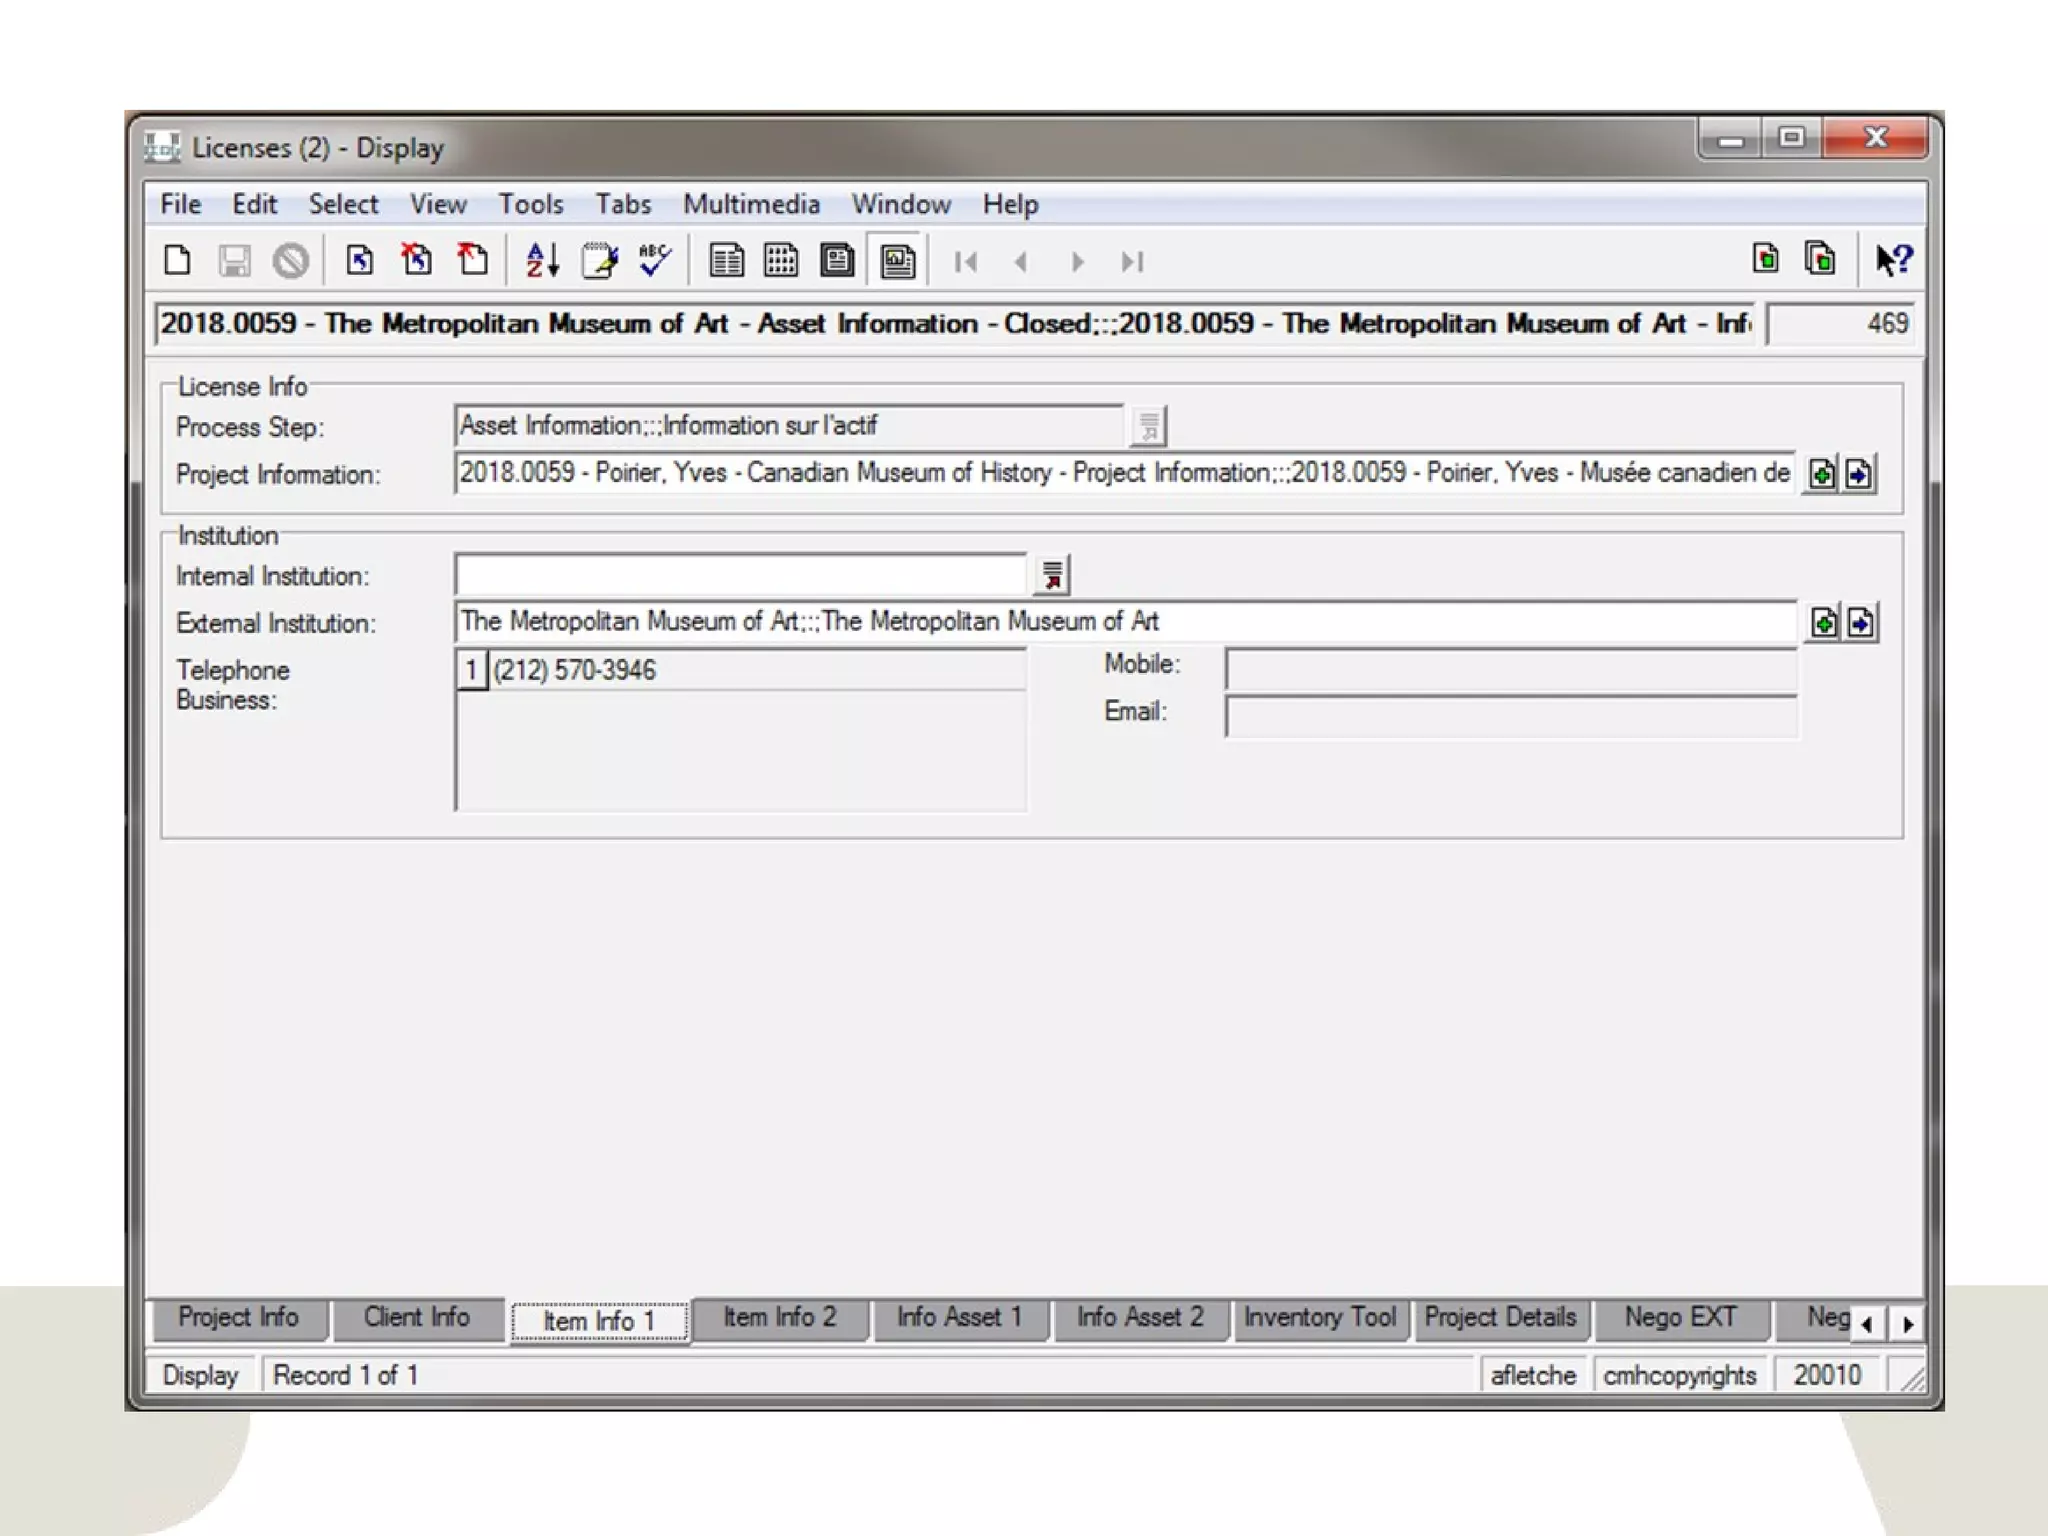2048x1536 pixels.
Task: Click the What's This help cursor icon
Action: click(x=1893, y=261)
